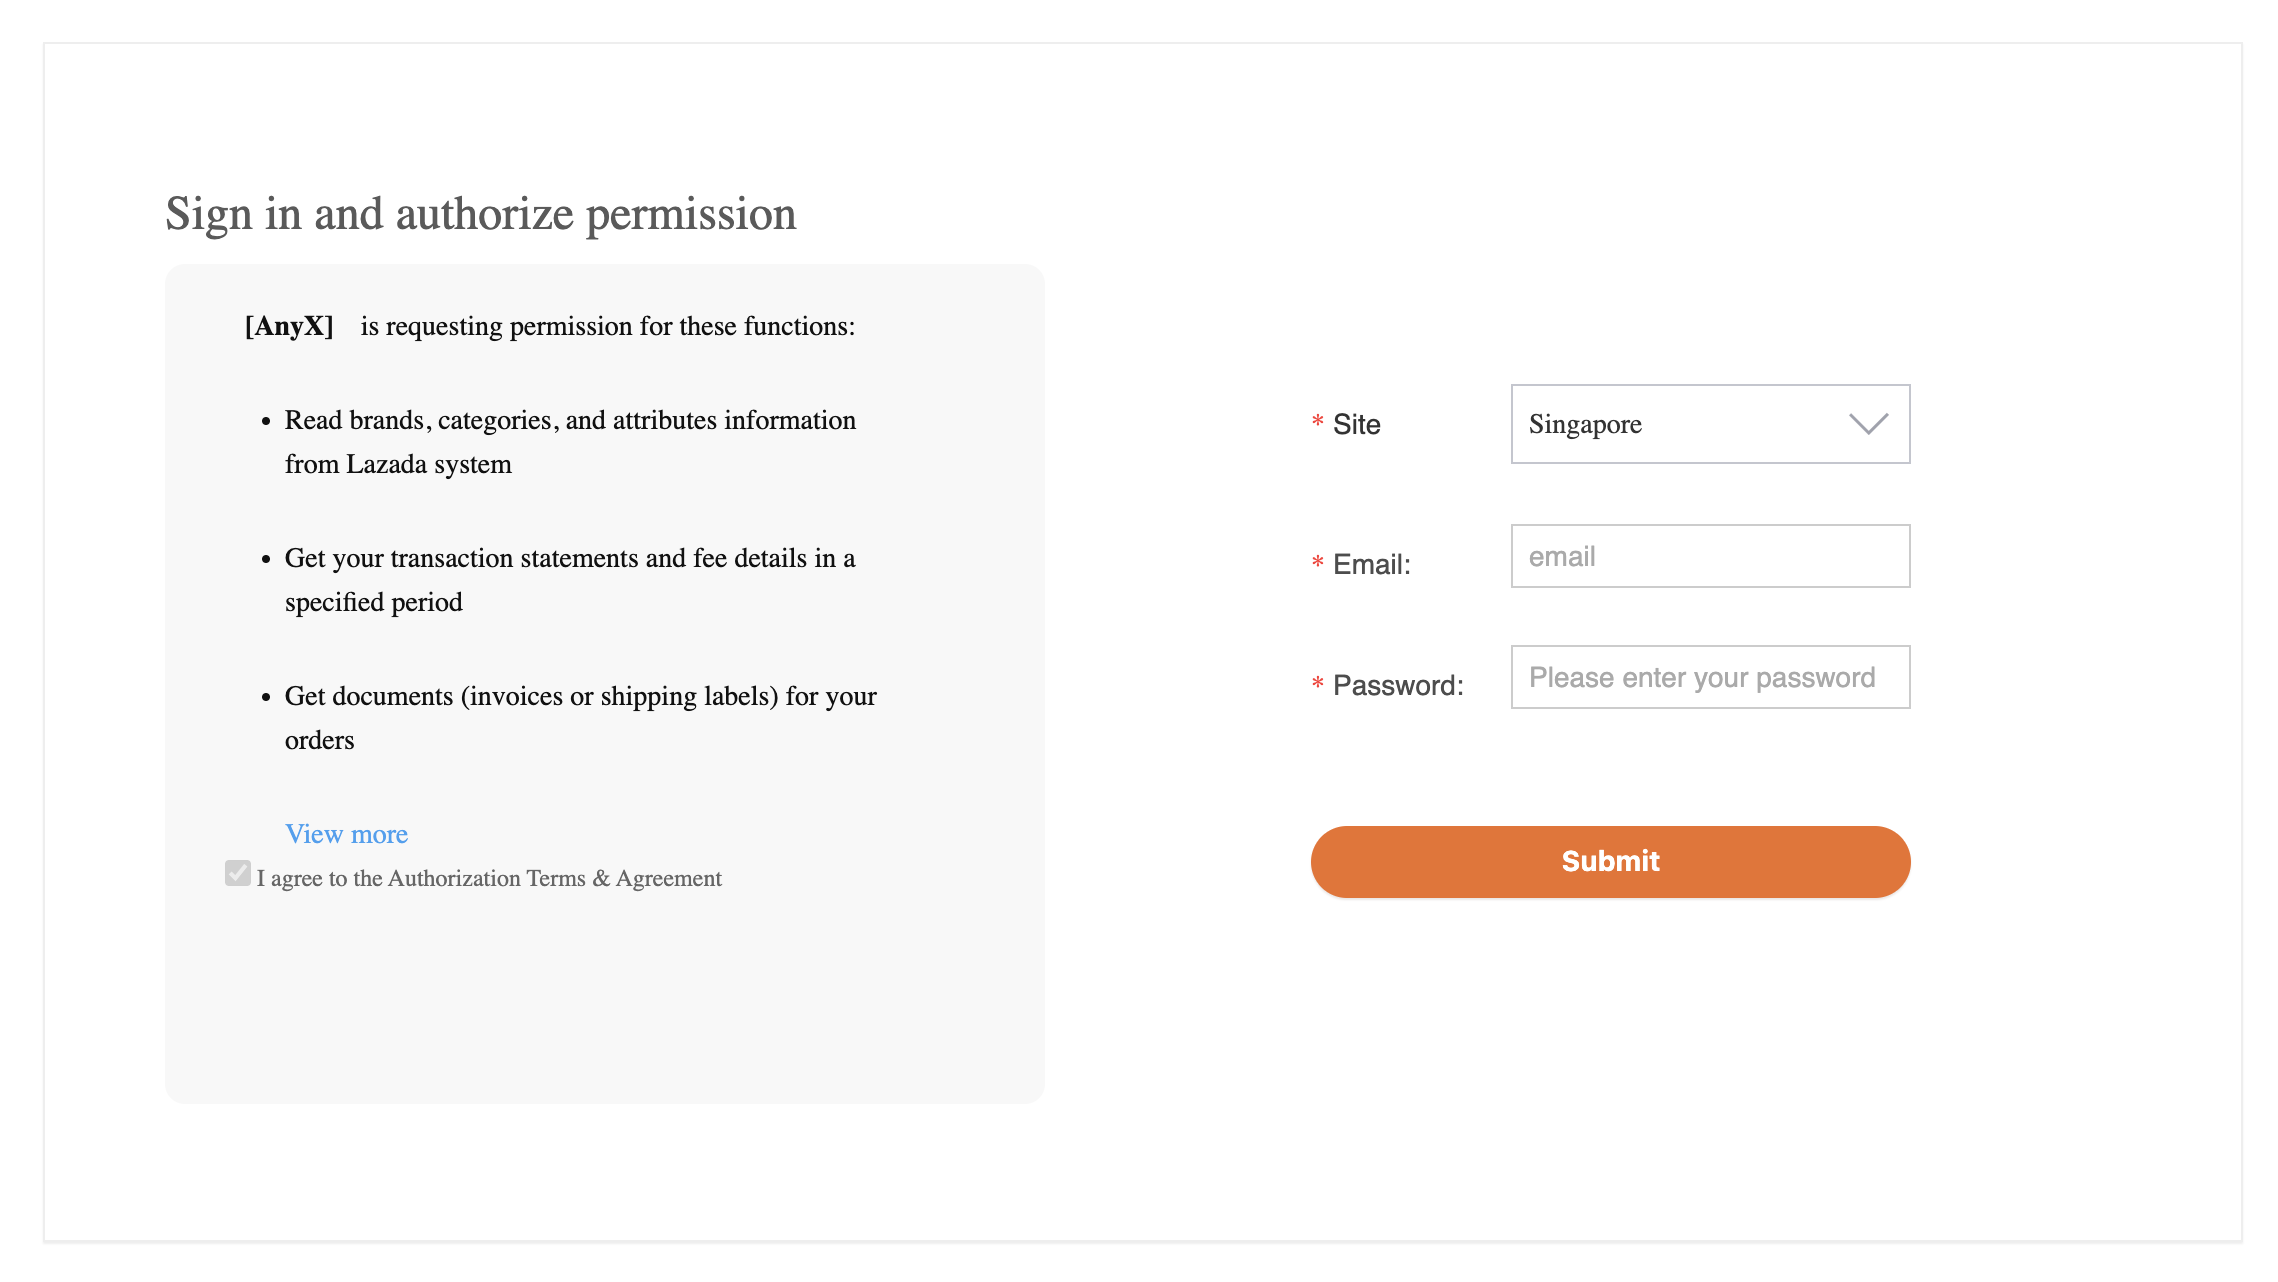Click the chevron arrow in the Site dropdown
Image resolution: width=2278 pixels, height=1282 pixels.
[x=1868, y=424]
